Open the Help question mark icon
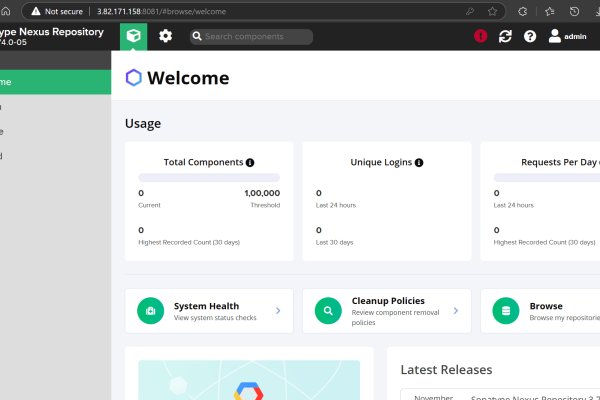600x400 pixels. point(530,36)
